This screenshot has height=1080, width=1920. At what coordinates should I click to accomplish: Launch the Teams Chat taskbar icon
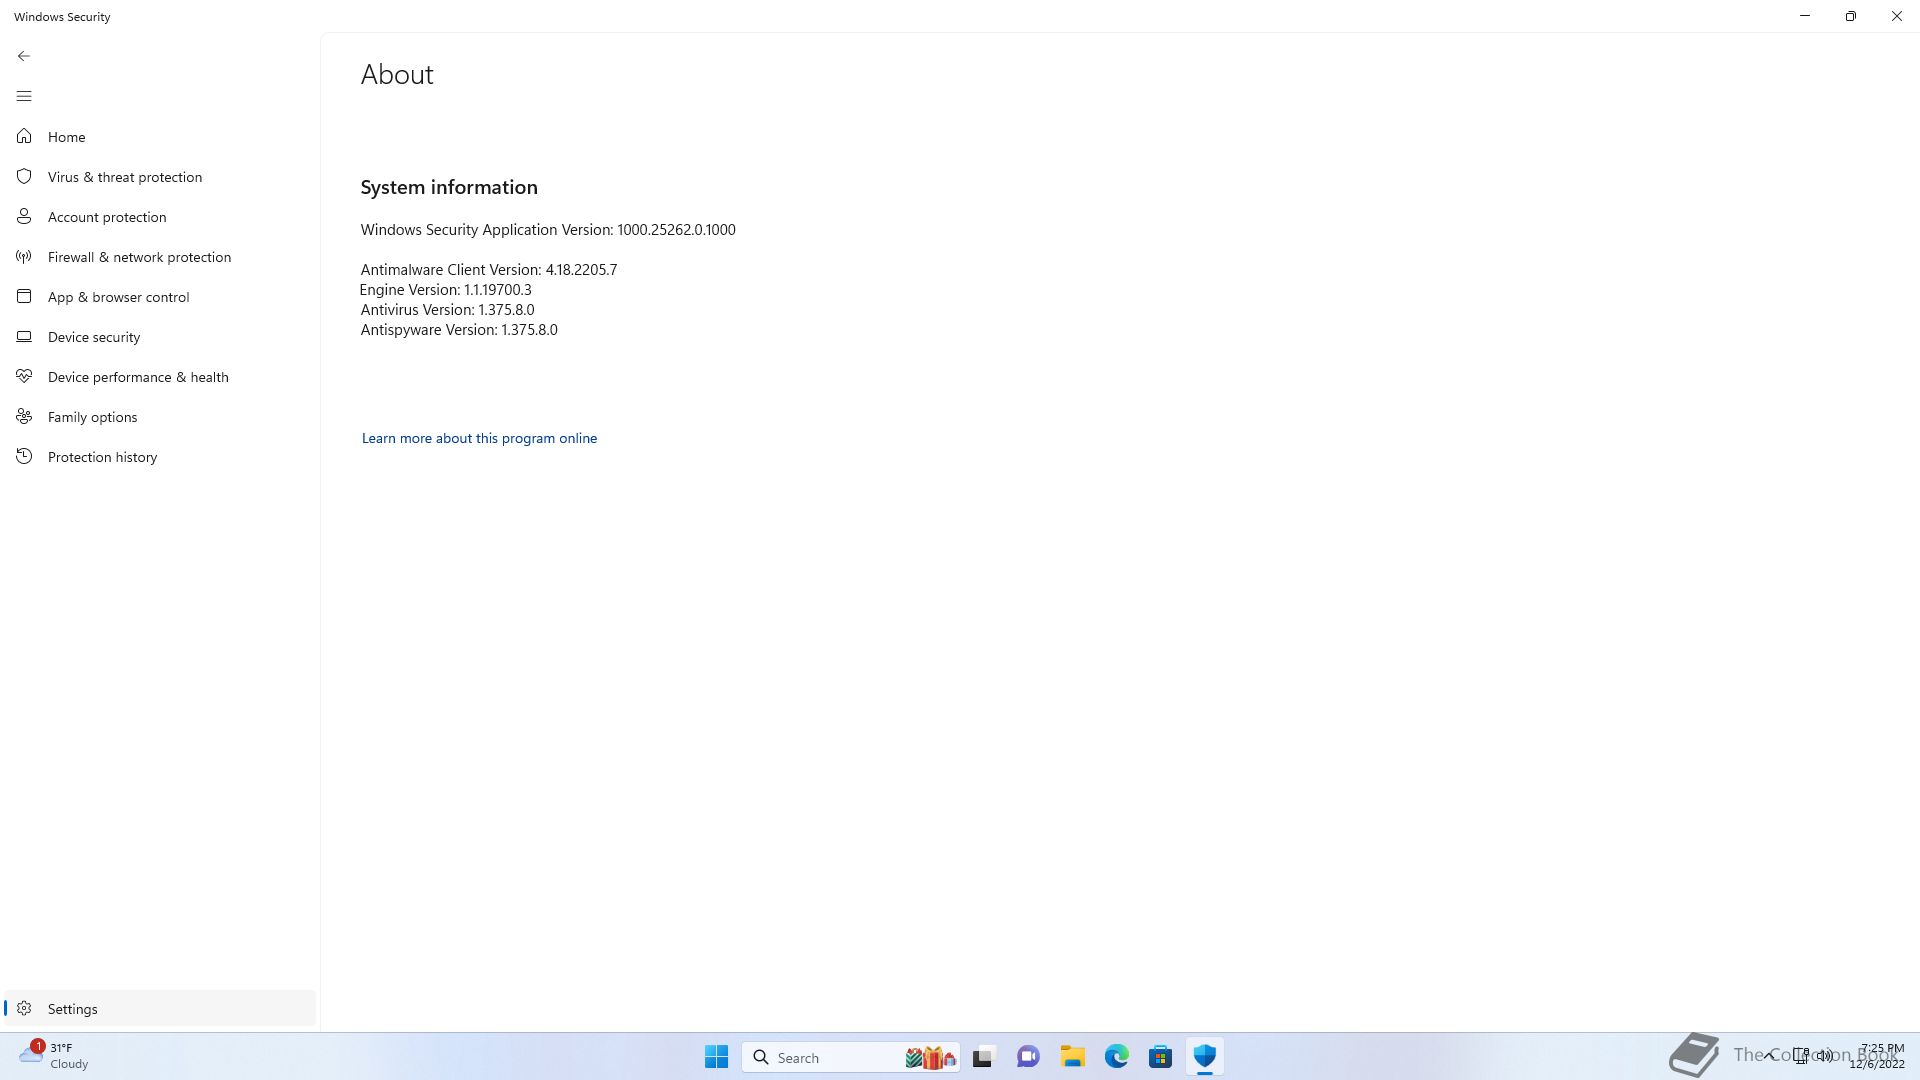point(1028,1057)
